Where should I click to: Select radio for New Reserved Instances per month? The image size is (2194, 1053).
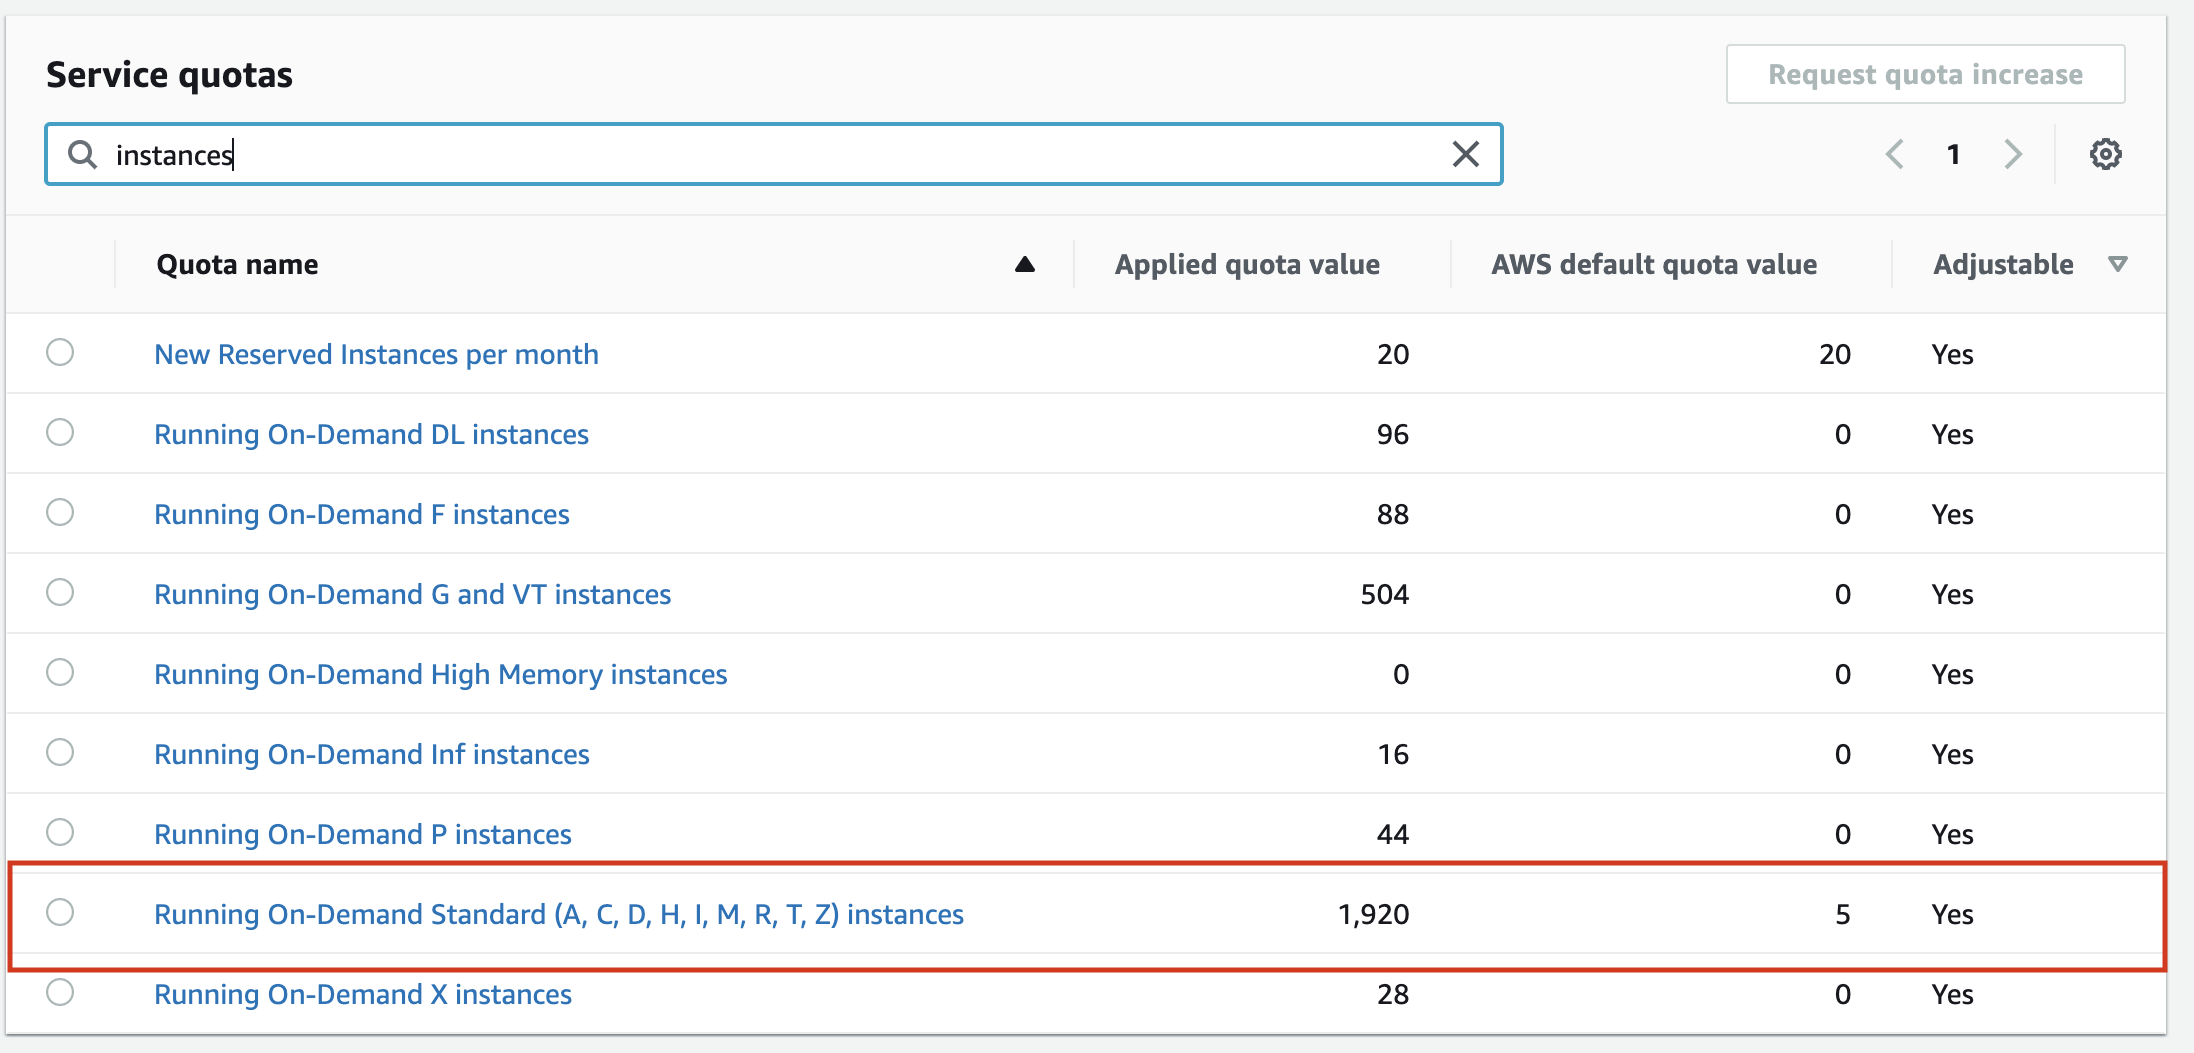(60, 352)
